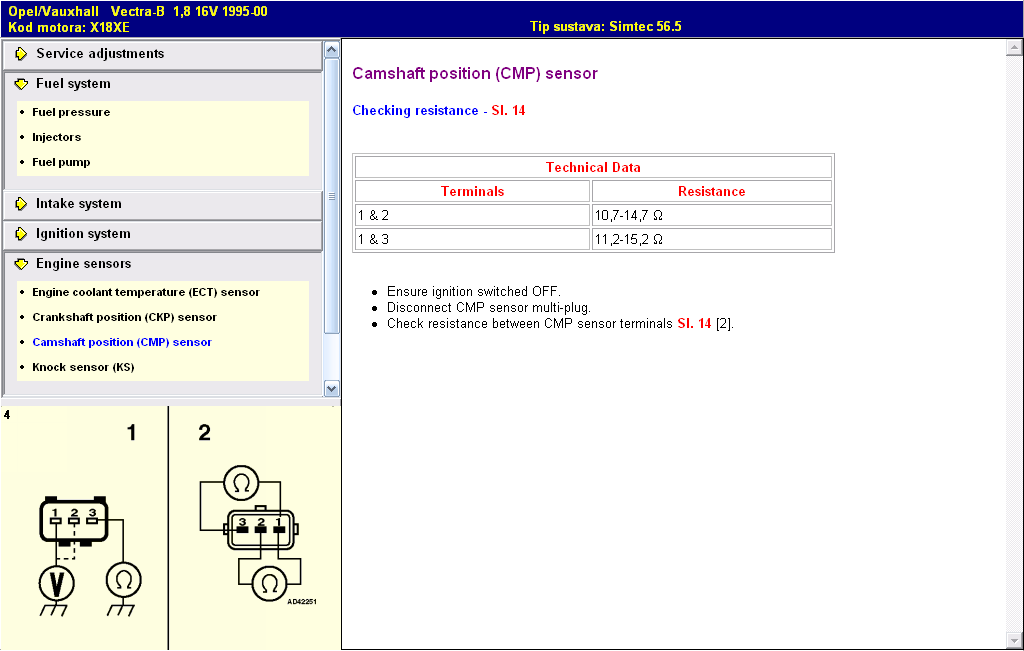Select the Fuel system header label
This screenshot has width=1024, height=651.
[73, 84]
